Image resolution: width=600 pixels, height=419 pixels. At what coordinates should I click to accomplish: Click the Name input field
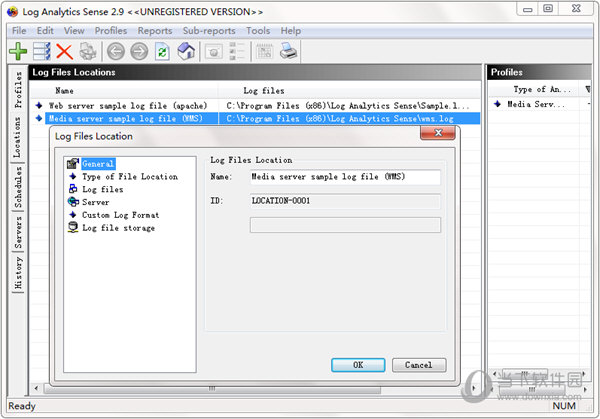pyautogui.click(x=345, y=177)
